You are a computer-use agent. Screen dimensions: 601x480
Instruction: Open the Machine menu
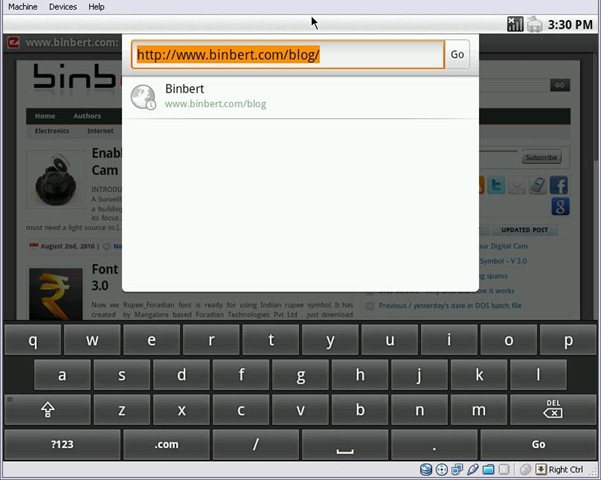[23, 7]
